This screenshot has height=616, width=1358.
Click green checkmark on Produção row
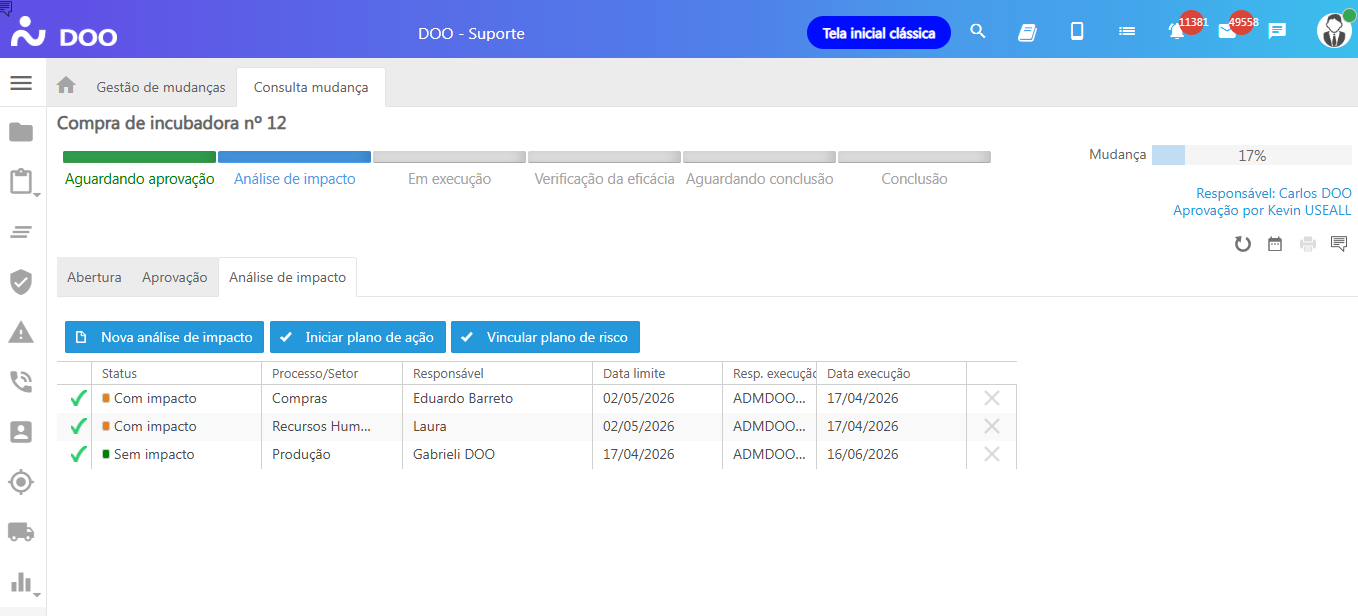click(78, 454)
